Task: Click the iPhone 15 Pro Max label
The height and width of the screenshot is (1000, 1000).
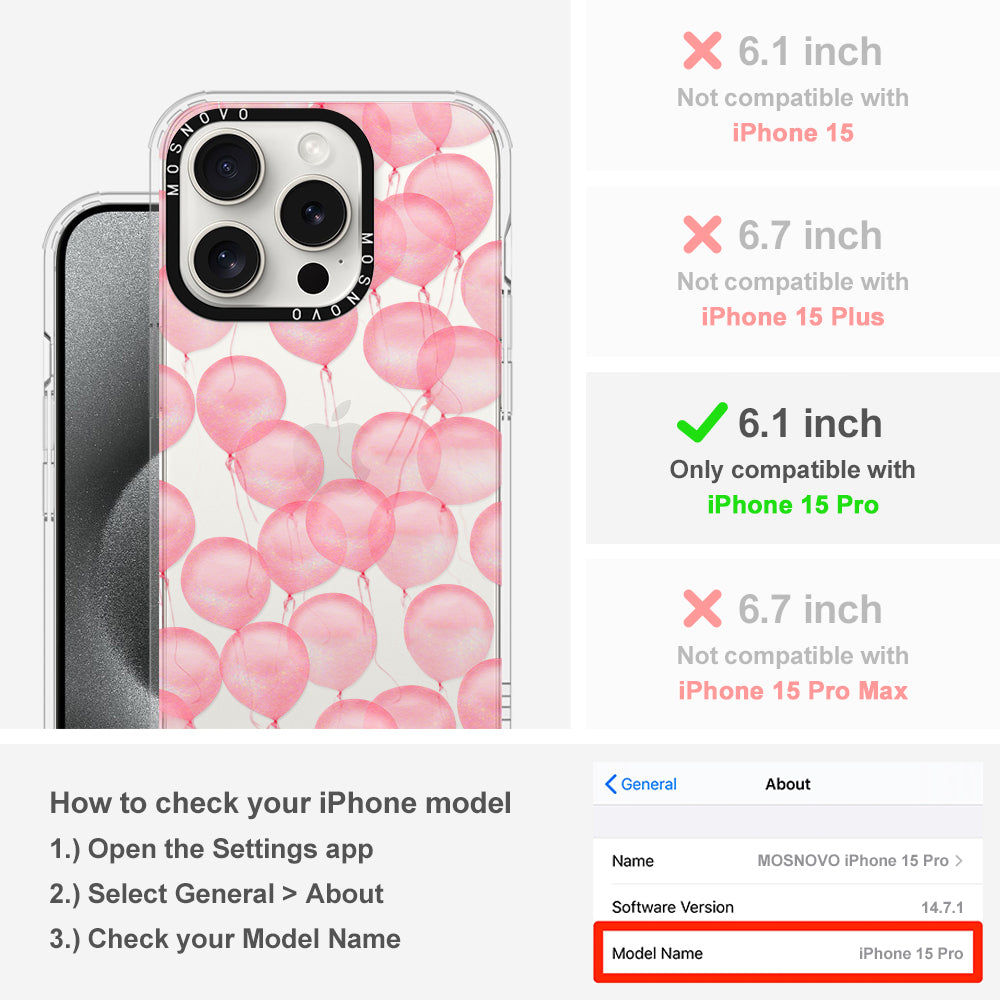Action: 793,691
